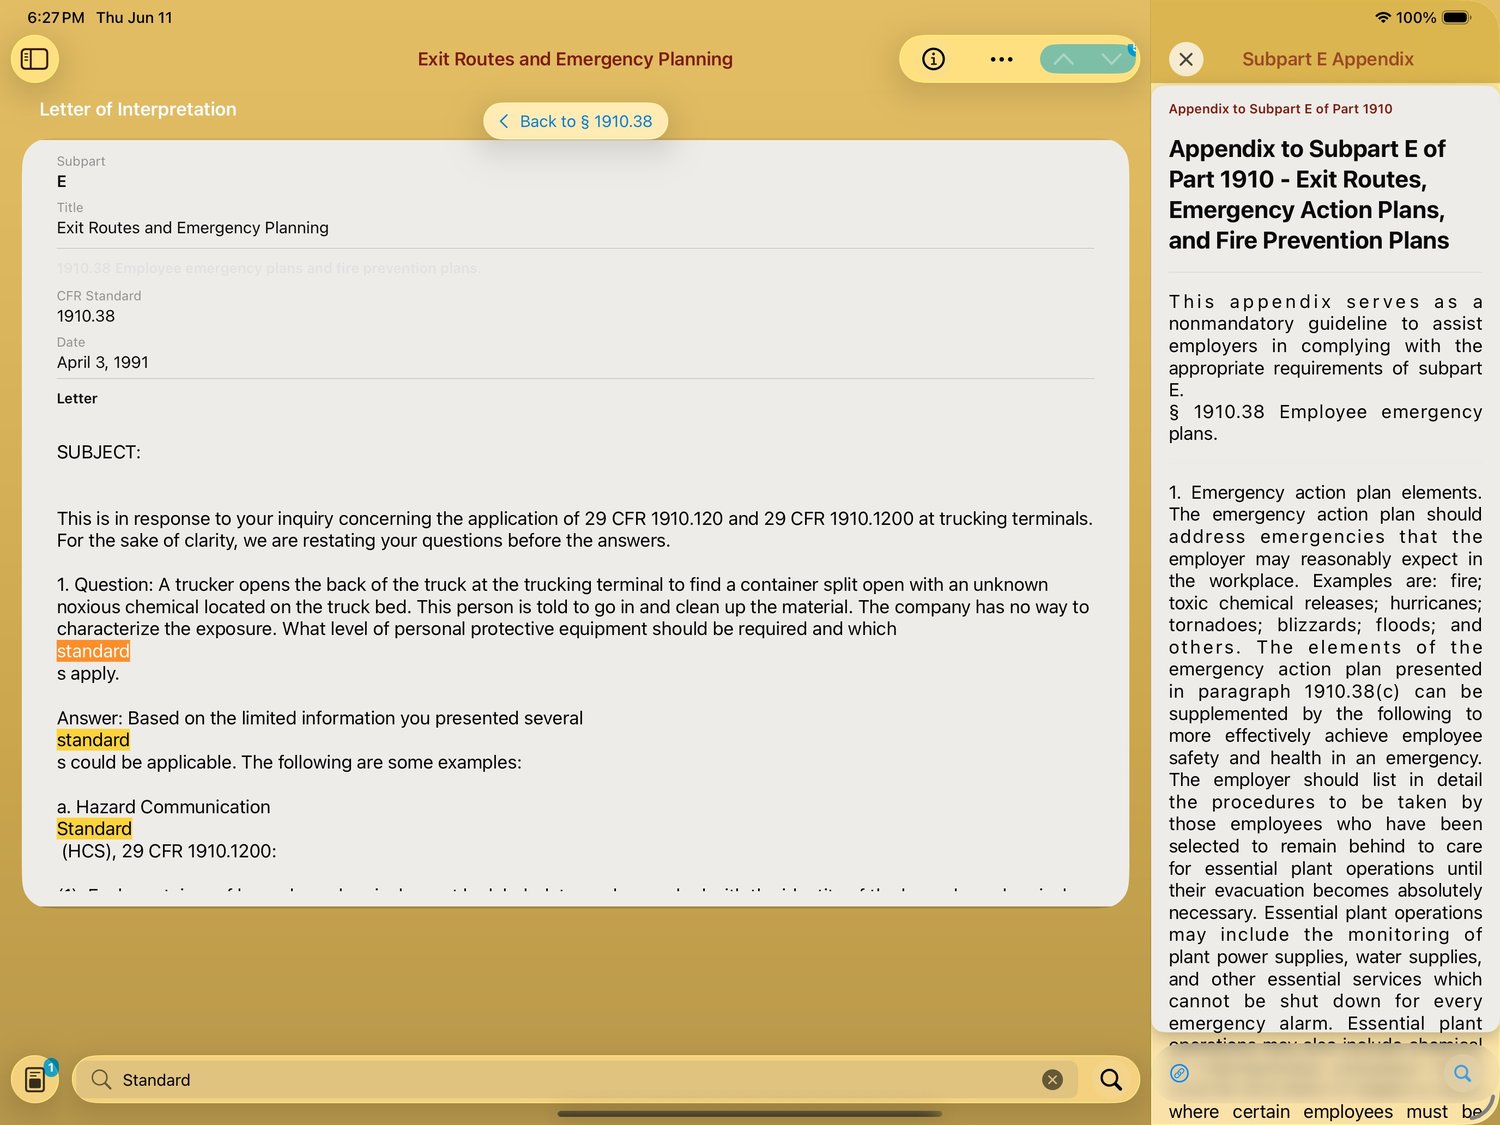Click the 'Exit Routes and Emergency Planning' title
The height and width of the screenshot is (1125, 1500).
pos(575,59)
